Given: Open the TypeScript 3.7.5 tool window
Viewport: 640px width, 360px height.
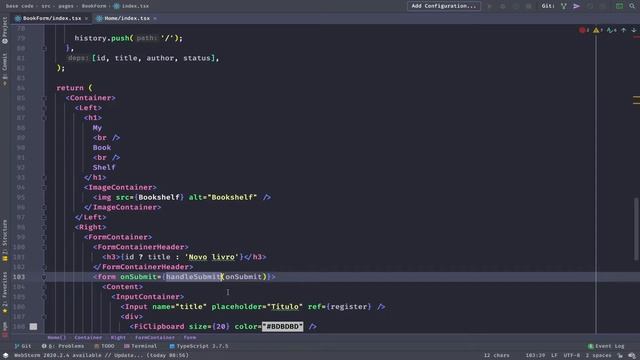Looking at the screenshot, I should (x=199, y=346).
